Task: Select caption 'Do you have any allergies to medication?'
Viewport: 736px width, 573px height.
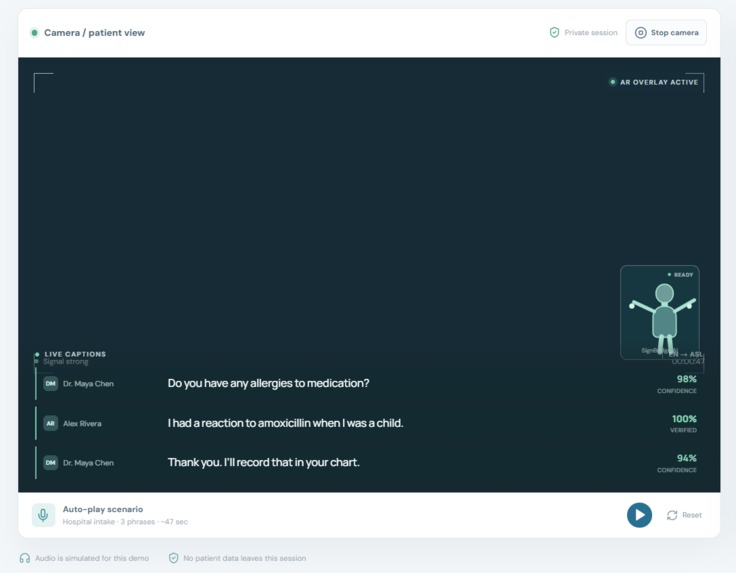Action: pyautogui.click(x=268, y=383)
